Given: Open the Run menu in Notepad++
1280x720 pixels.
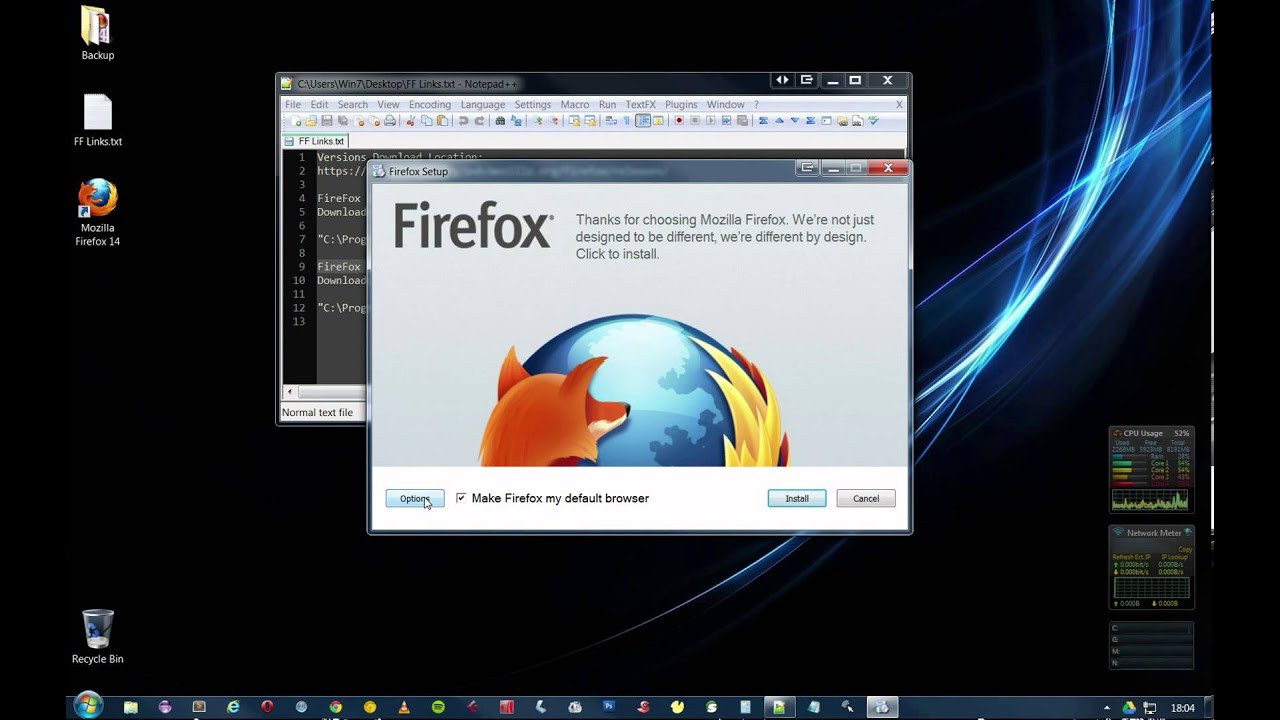Looking at the screenshot, I should [607, 104].
